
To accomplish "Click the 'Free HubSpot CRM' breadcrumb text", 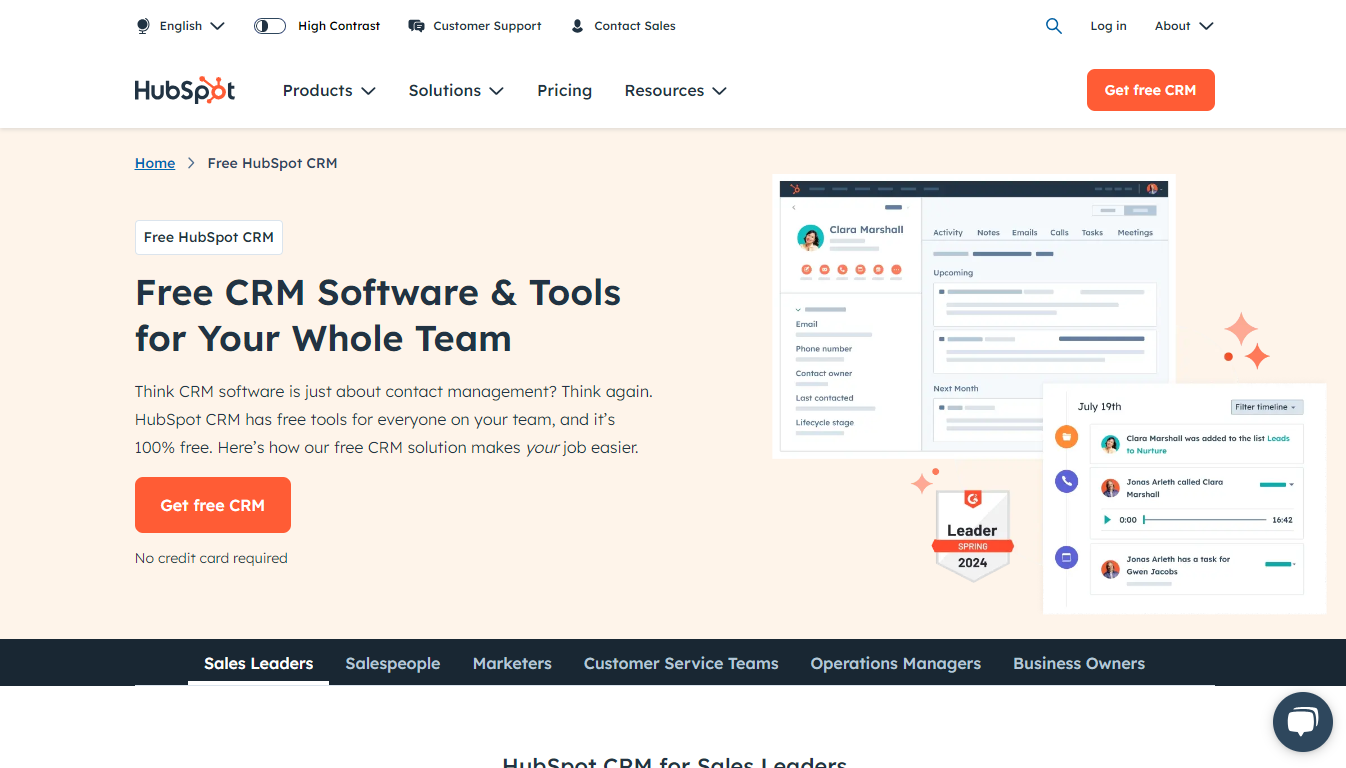I will (272, 163).
